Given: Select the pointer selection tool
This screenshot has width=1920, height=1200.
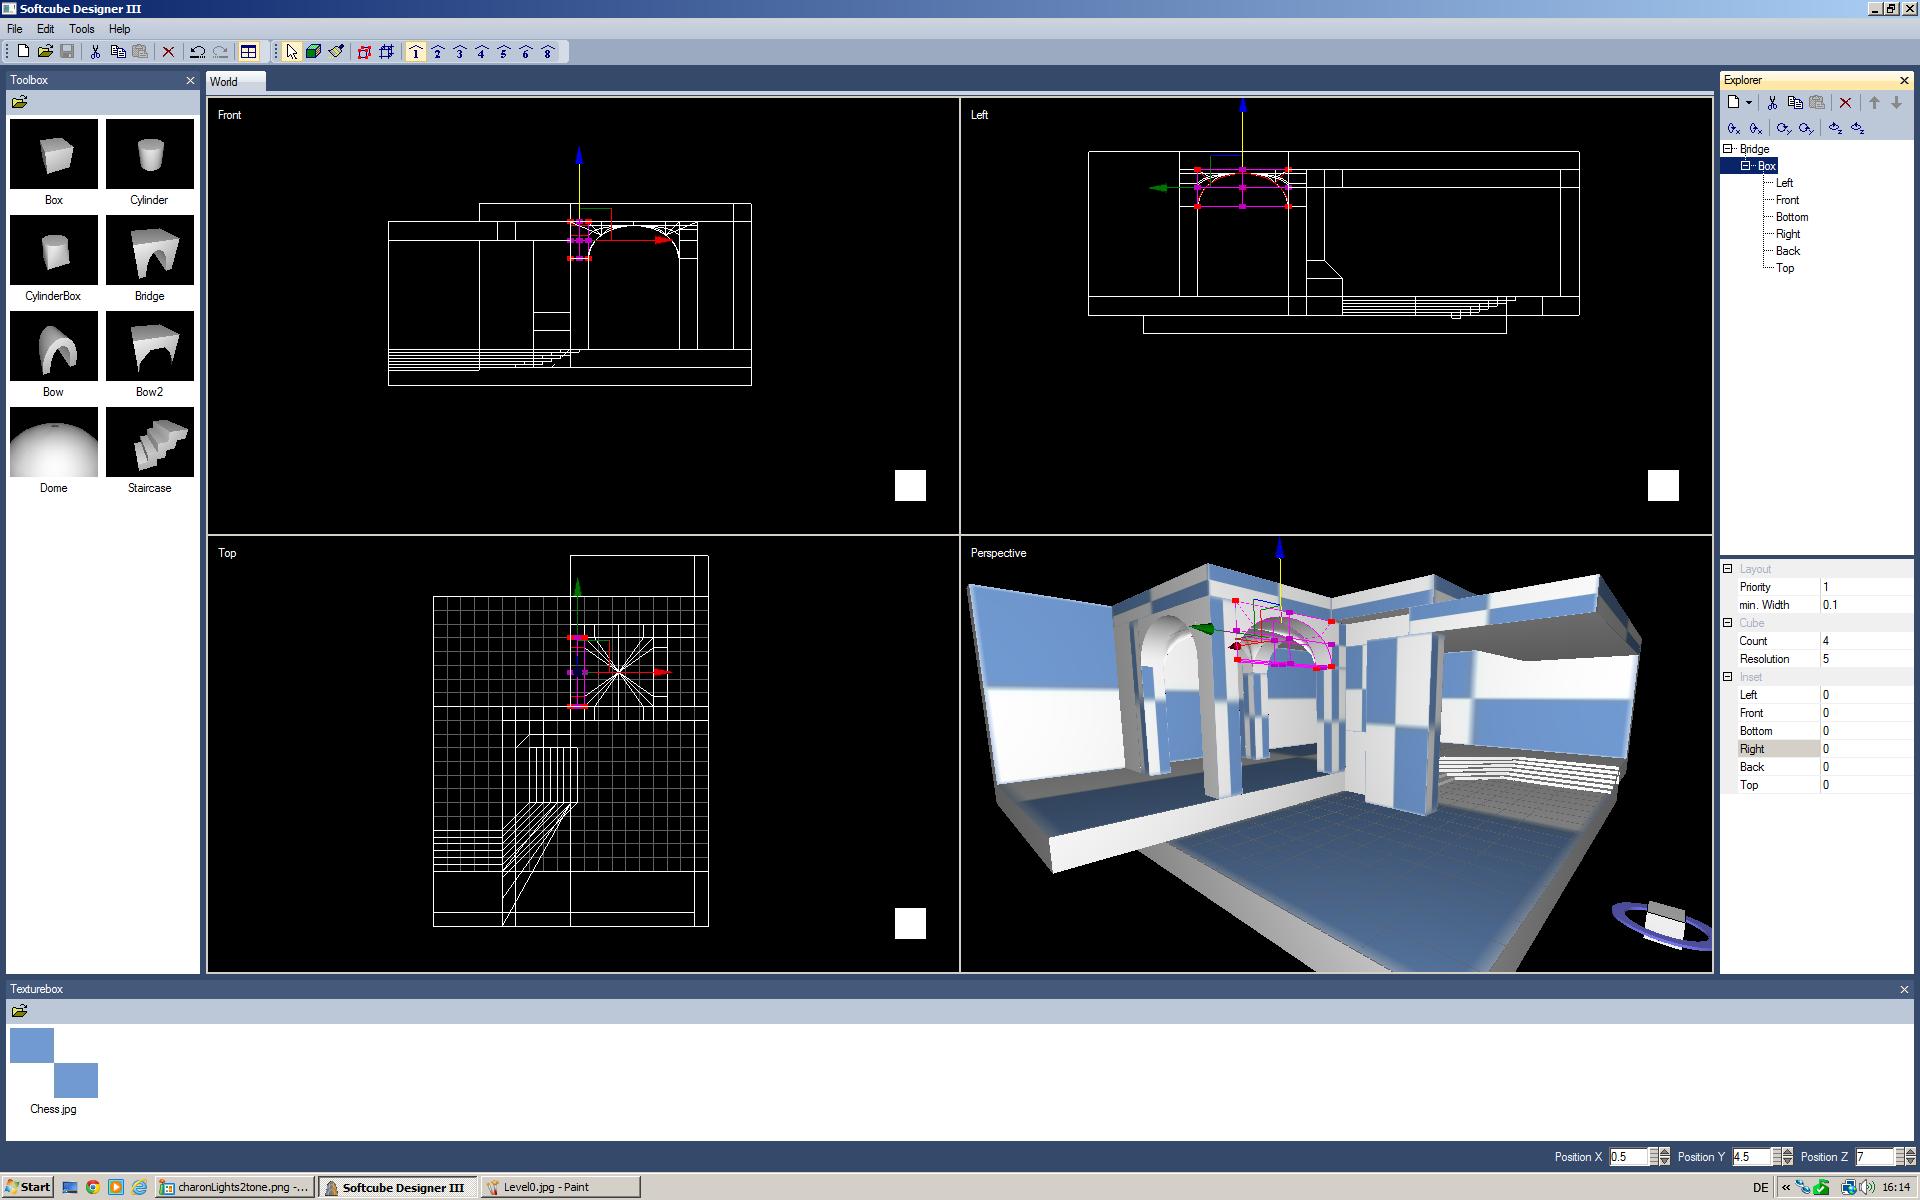Looking at the screenshot, I should [291, 52].
